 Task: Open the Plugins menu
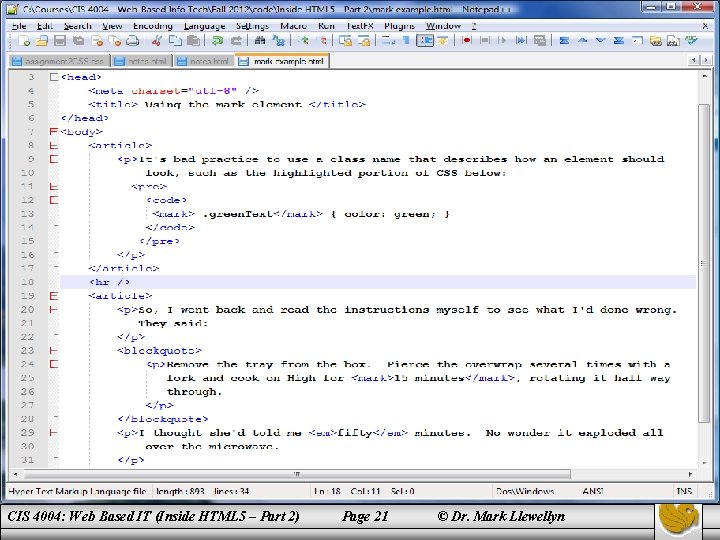click(399, 26)
